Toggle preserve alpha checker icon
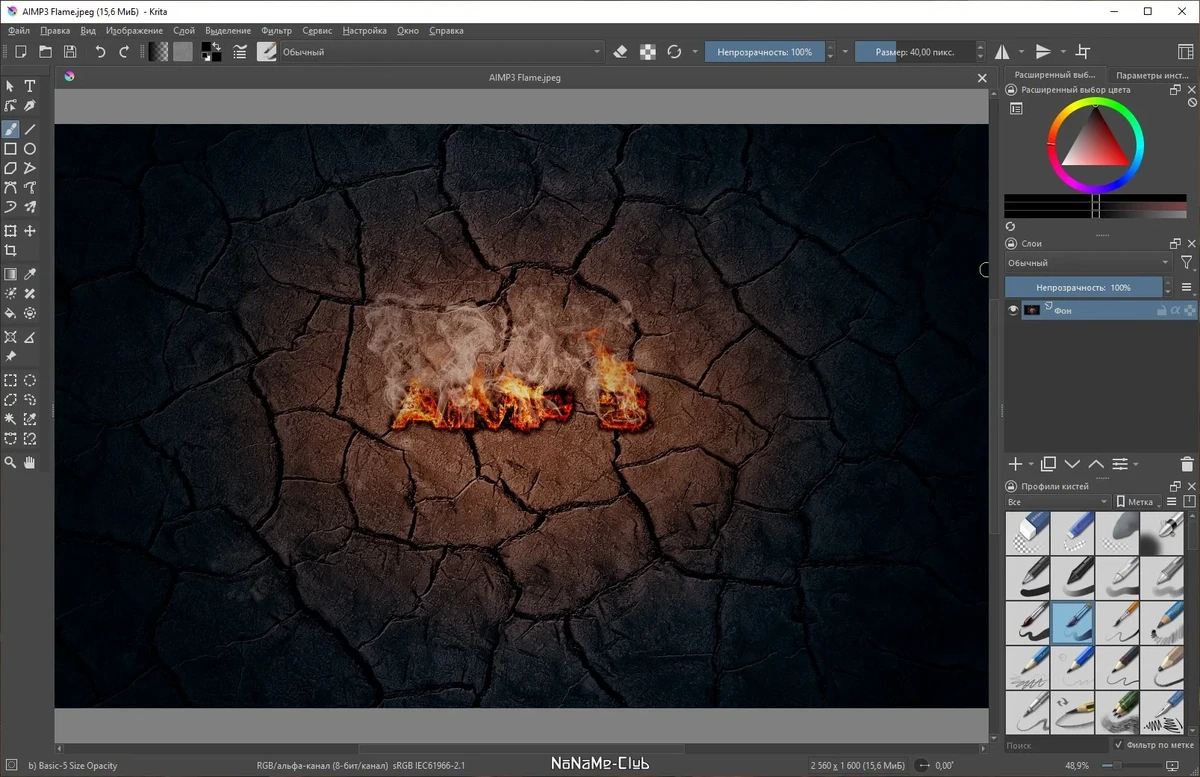 [648, 51]
